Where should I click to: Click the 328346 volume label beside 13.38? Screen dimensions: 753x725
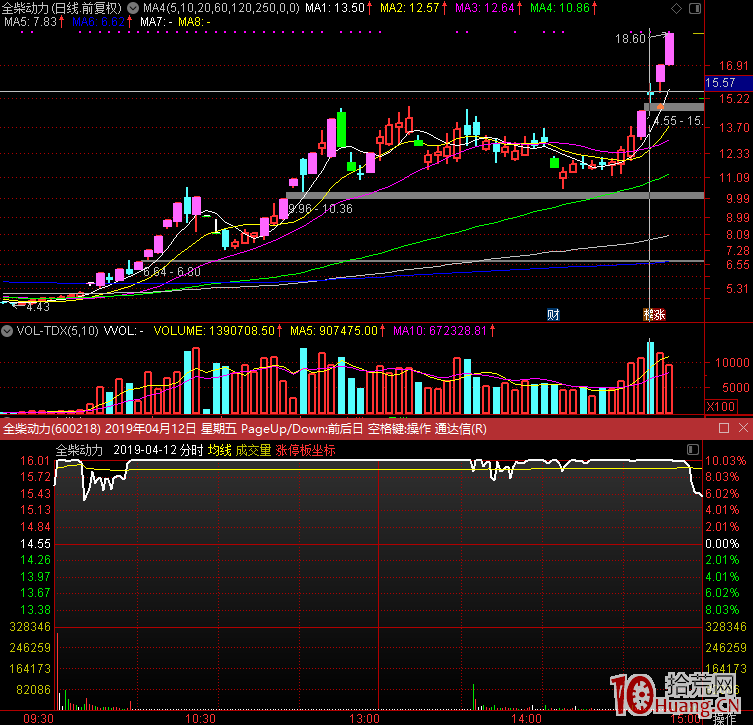[30, 627]
